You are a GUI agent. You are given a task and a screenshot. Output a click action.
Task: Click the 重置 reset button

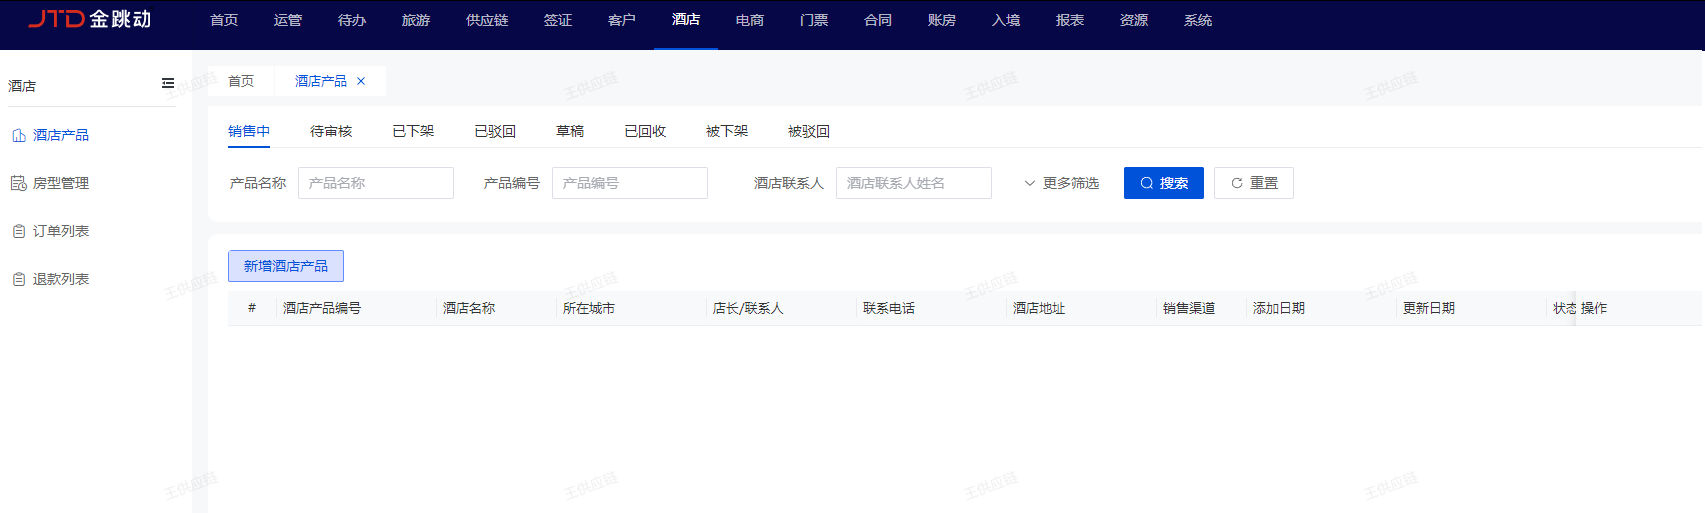tap(1253, 183)
